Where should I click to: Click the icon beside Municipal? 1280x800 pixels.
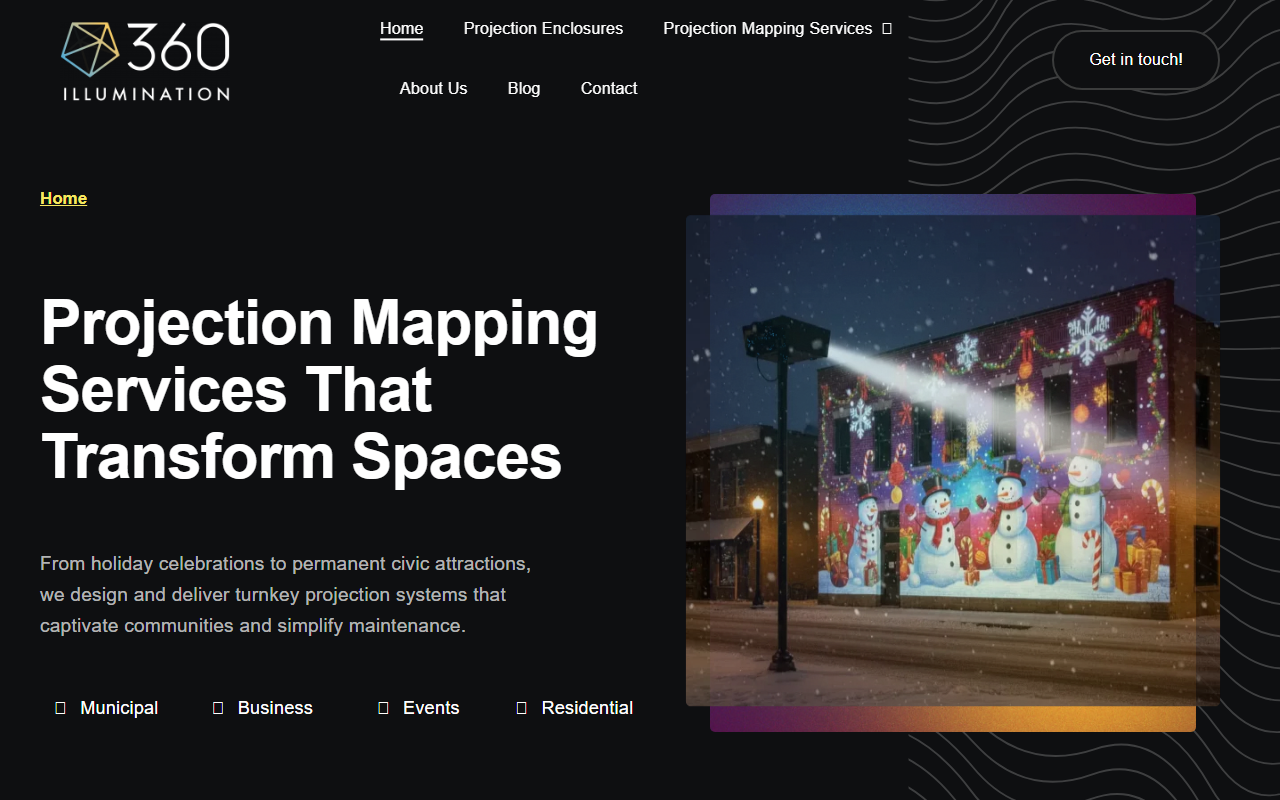click(x=60, y=708)
